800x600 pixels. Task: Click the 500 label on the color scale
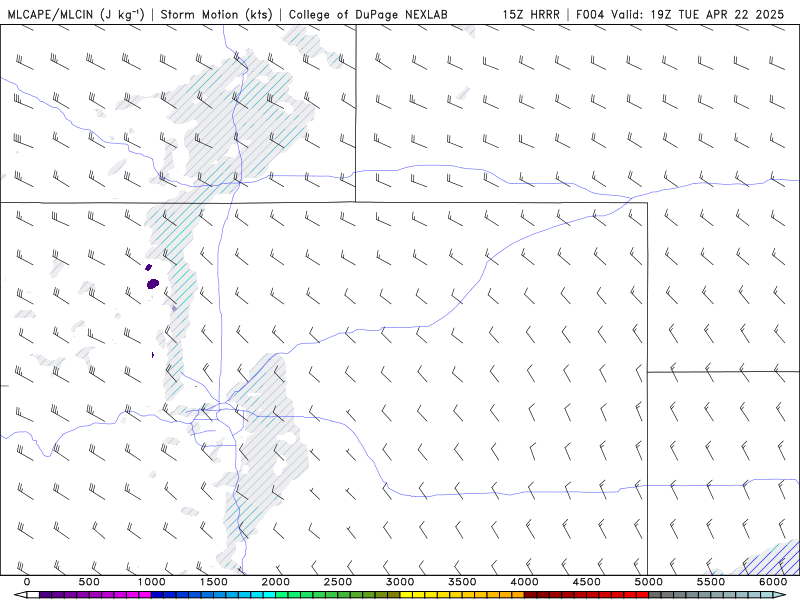coord(89,582)
